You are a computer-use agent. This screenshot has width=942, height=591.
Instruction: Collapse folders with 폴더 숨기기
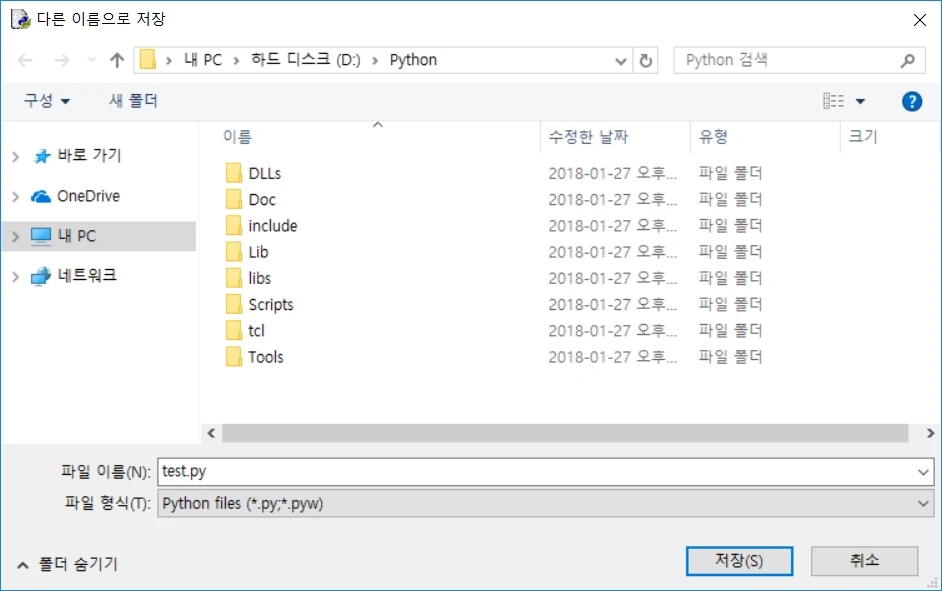(68, 564)
